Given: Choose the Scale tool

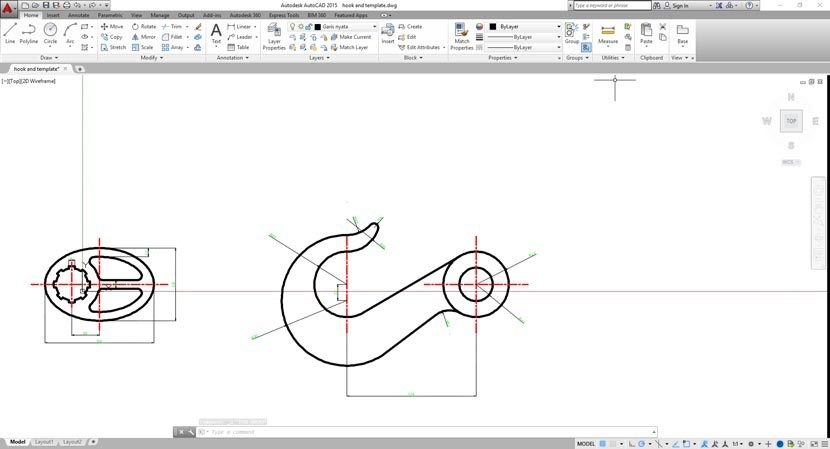Looking at the screenshot, I should coord(143,47).
